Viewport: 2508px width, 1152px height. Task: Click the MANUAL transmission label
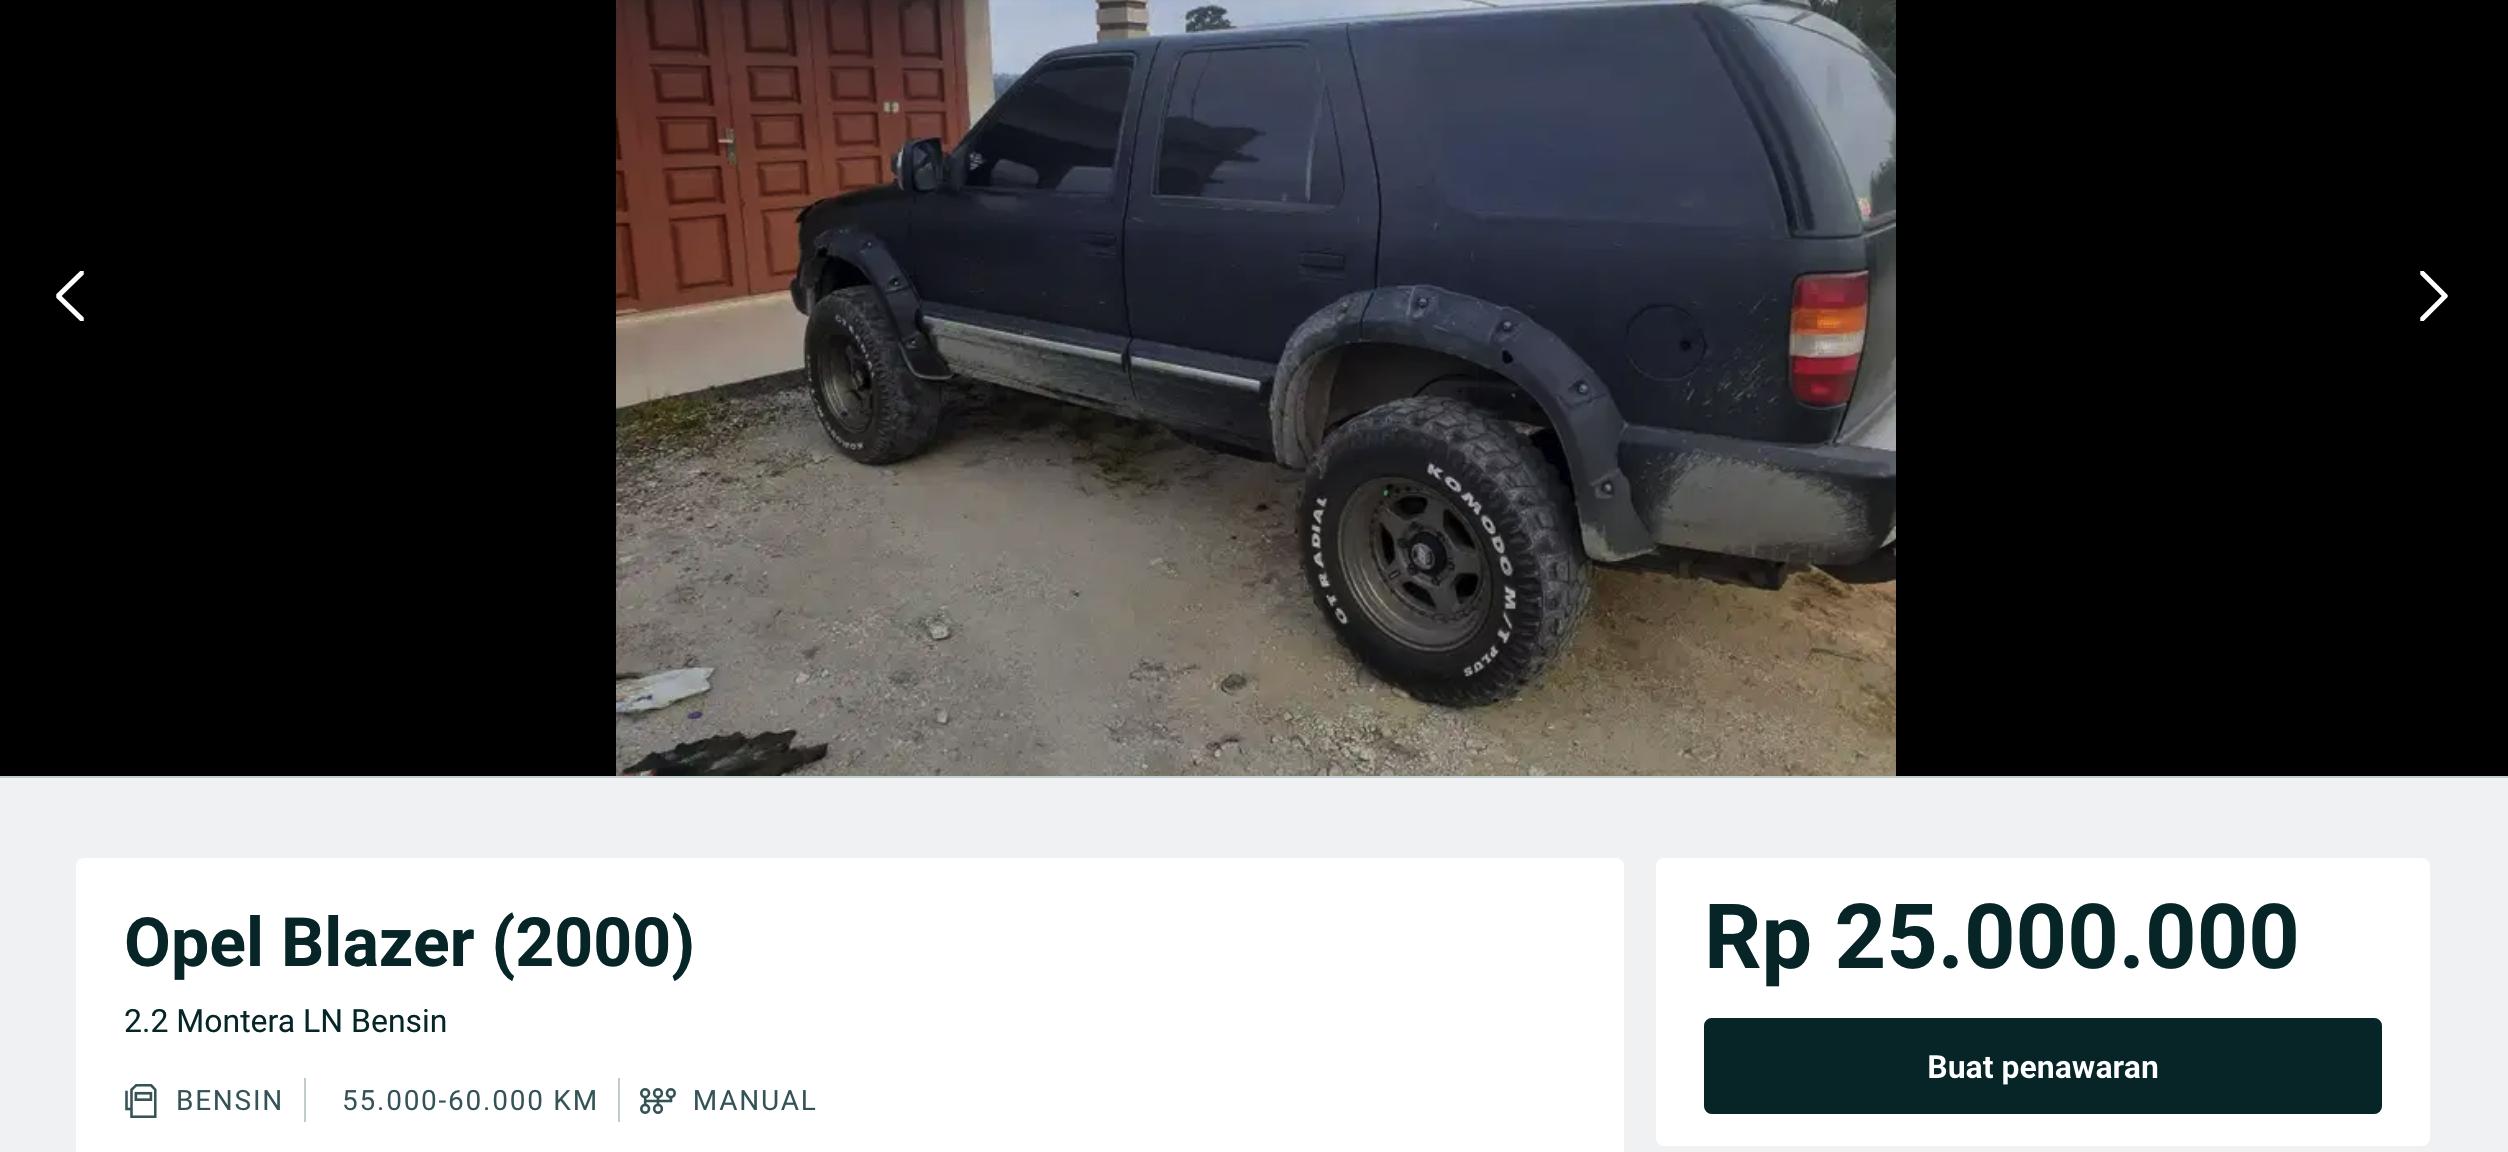point(754,1100)
